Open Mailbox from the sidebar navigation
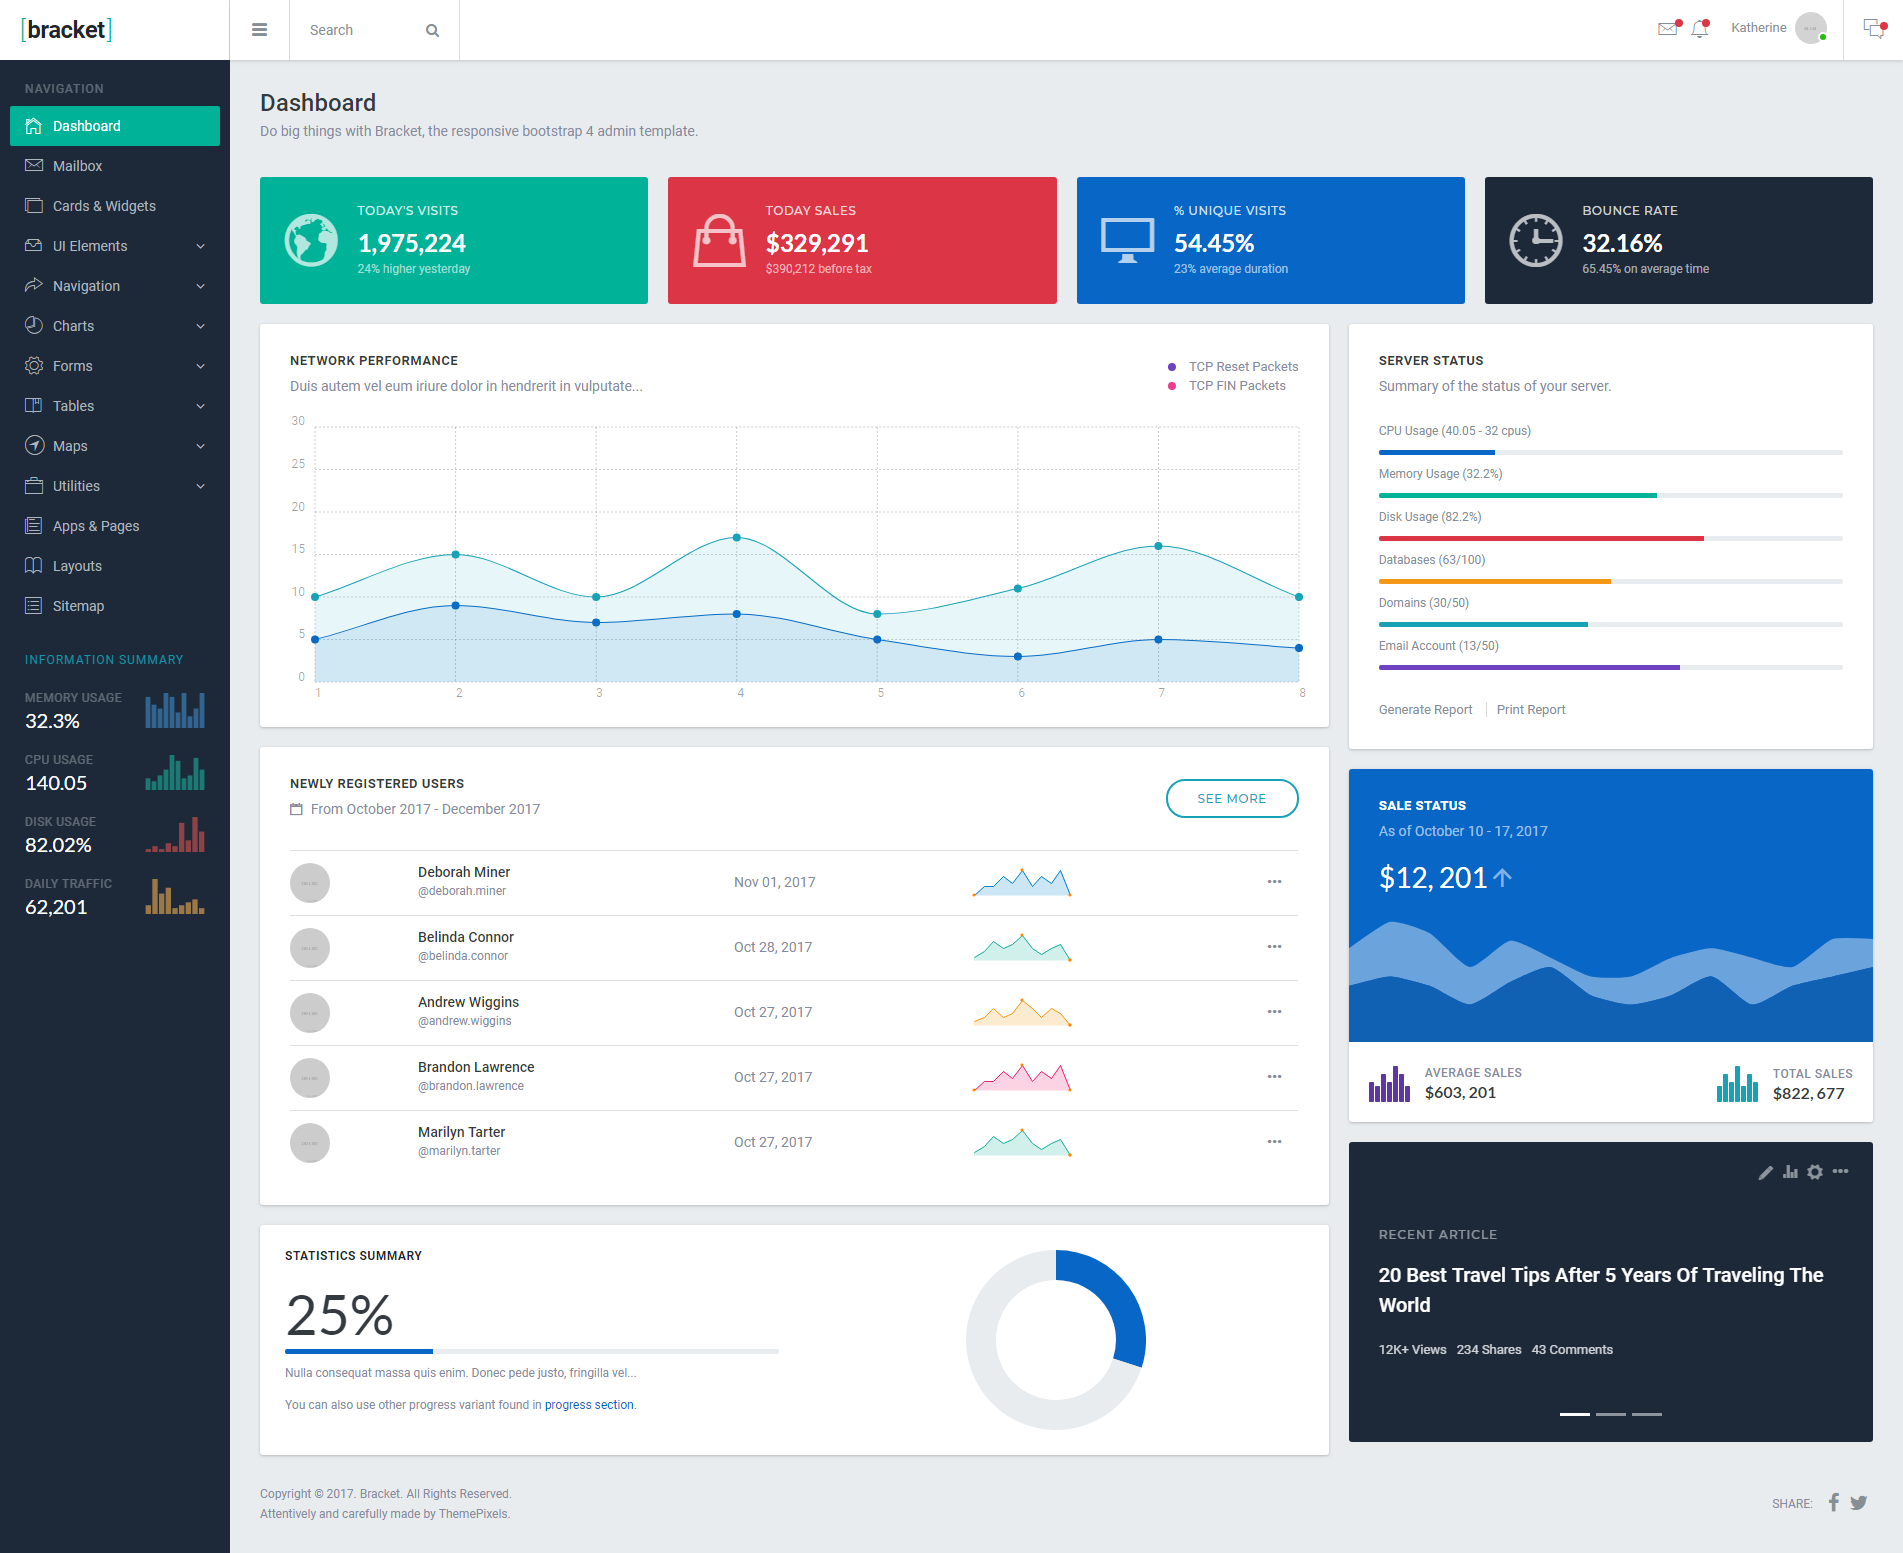This screenshot has width=1903, height=1553. [115, 166]
